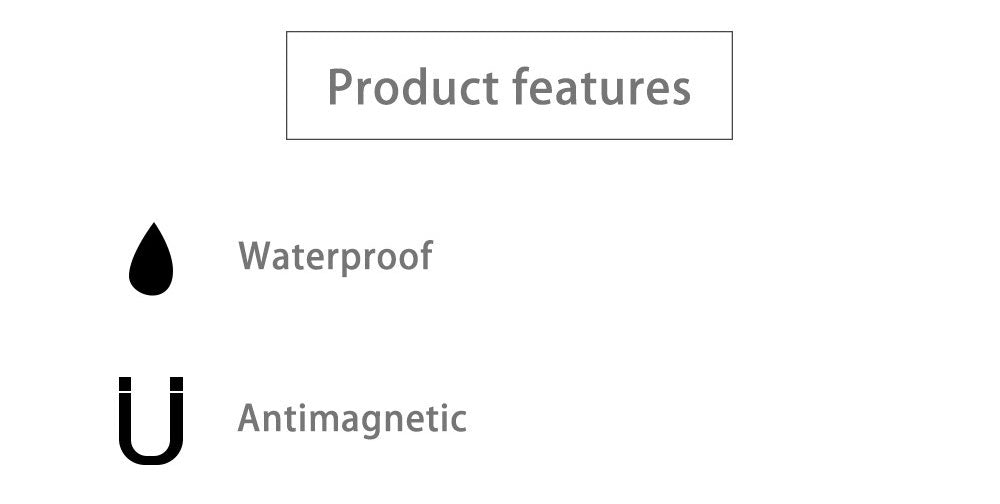Select the Waterproof feature label

335,257
